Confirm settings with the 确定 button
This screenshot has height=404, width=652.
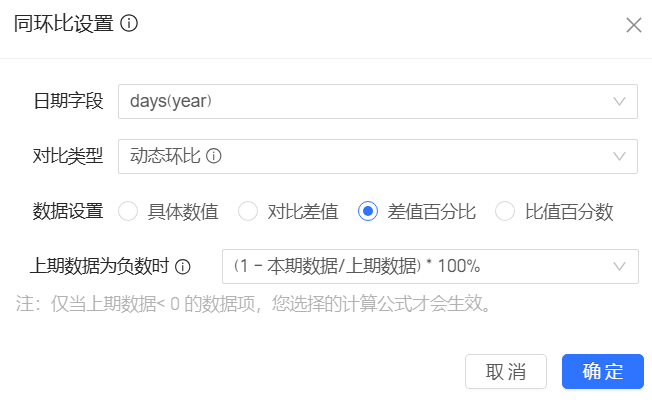click(603, 371)
